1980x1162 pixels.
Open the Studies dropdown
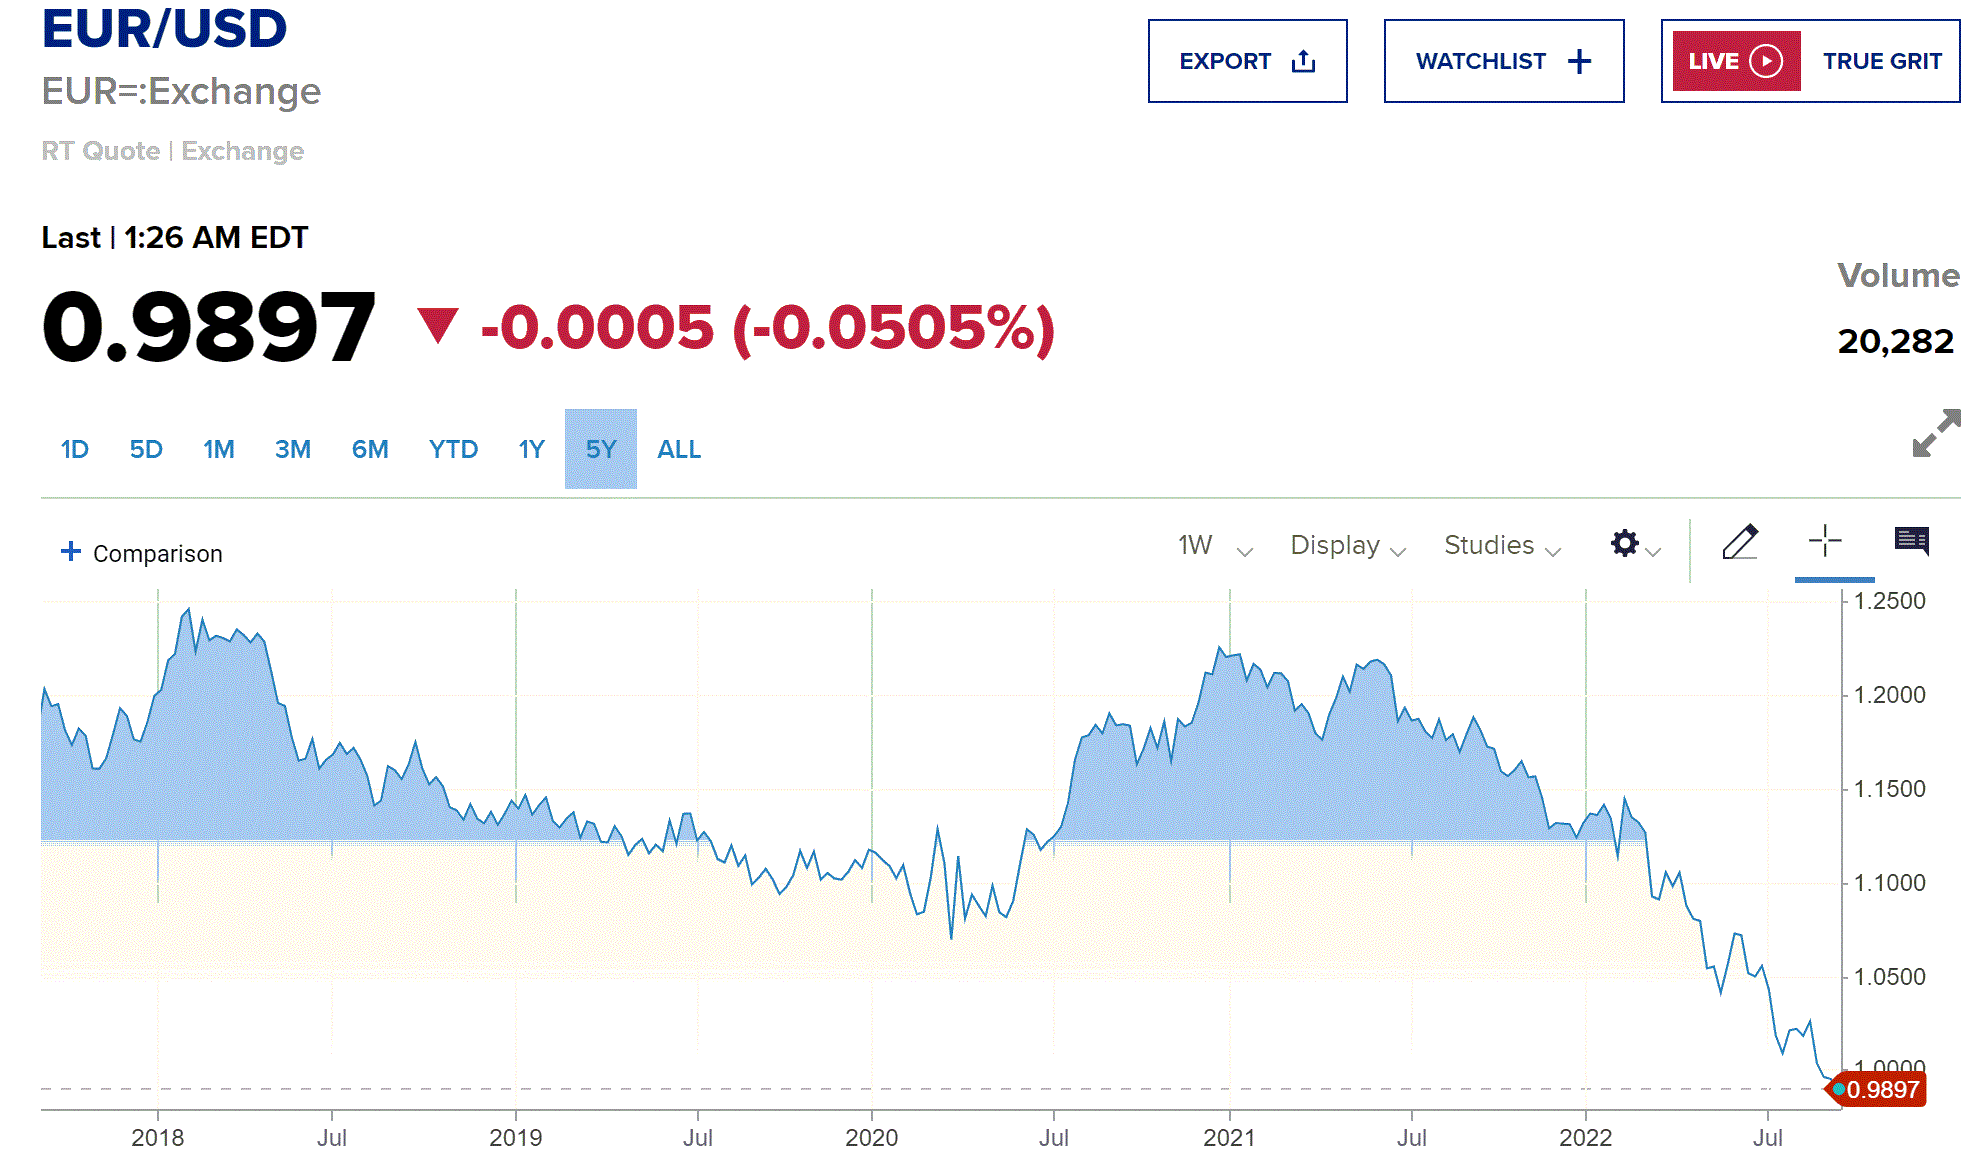[1502, 545]
